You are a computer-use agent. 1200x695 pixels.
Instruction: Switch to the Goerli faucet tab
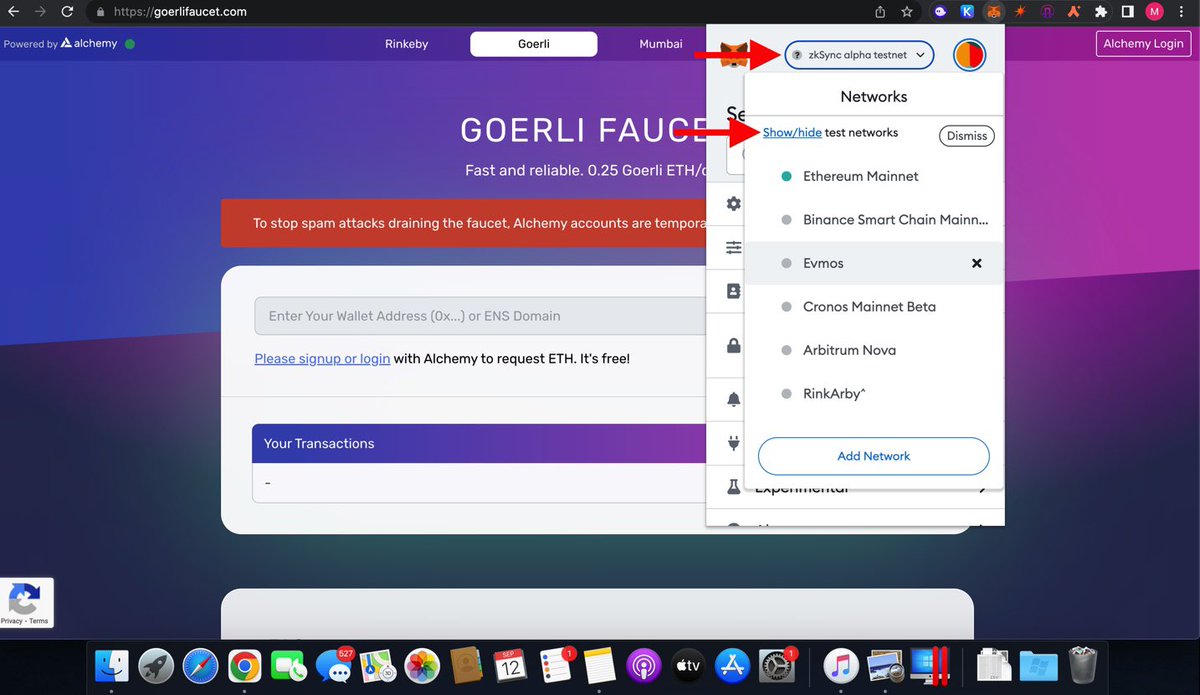pyautogui.click(x=534, y=44)
